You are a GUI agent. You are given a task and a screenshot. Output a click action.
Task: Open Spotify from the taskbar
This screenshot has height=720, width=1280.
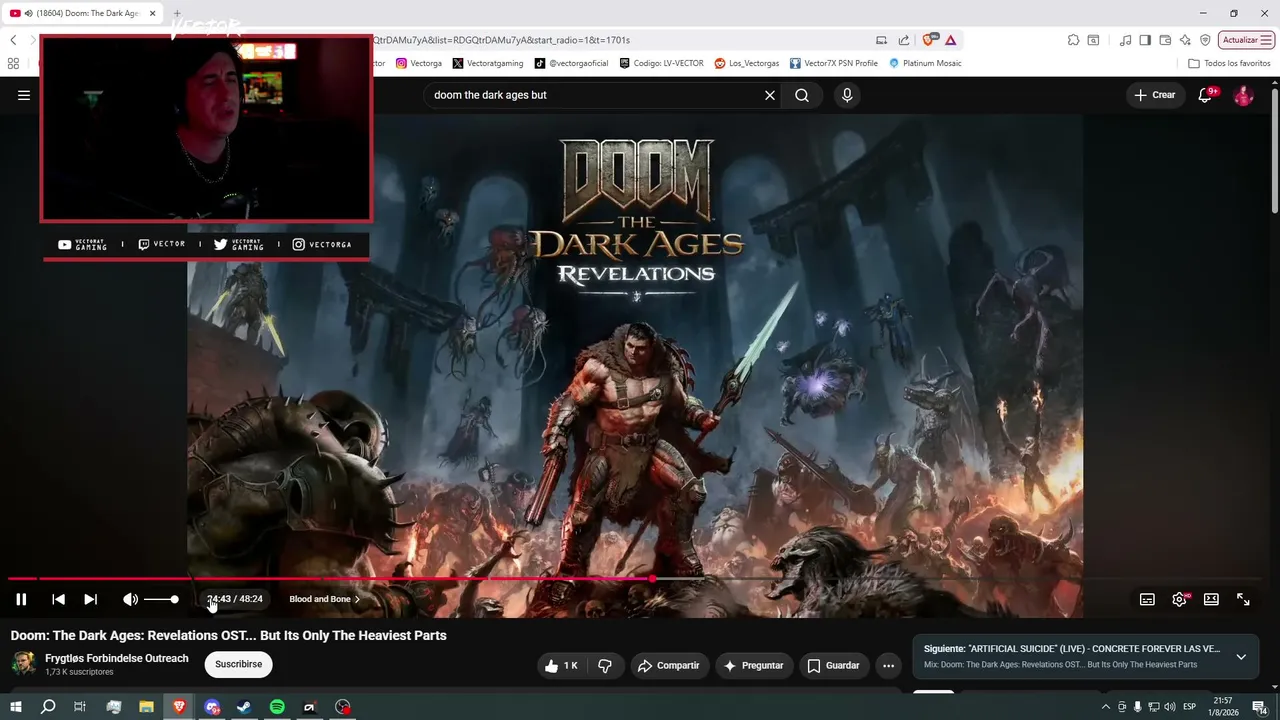[277, 707]
